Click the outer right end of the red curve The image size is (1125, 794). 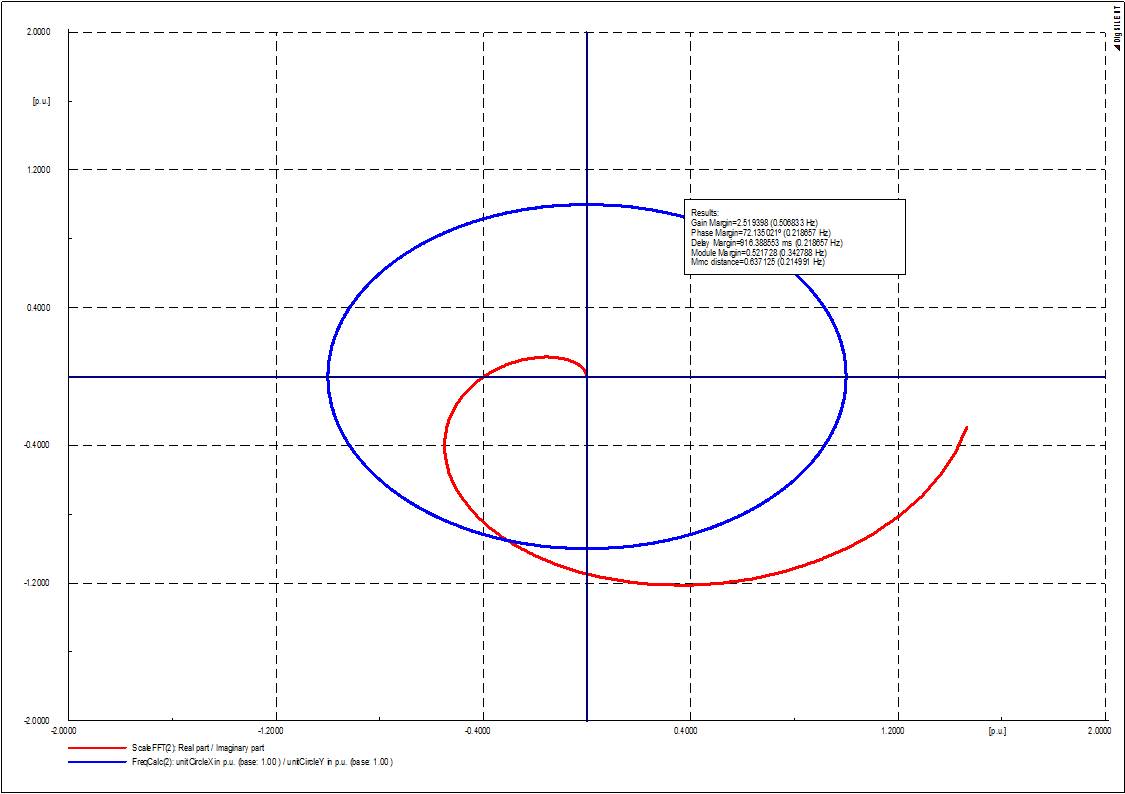(966, 428)
